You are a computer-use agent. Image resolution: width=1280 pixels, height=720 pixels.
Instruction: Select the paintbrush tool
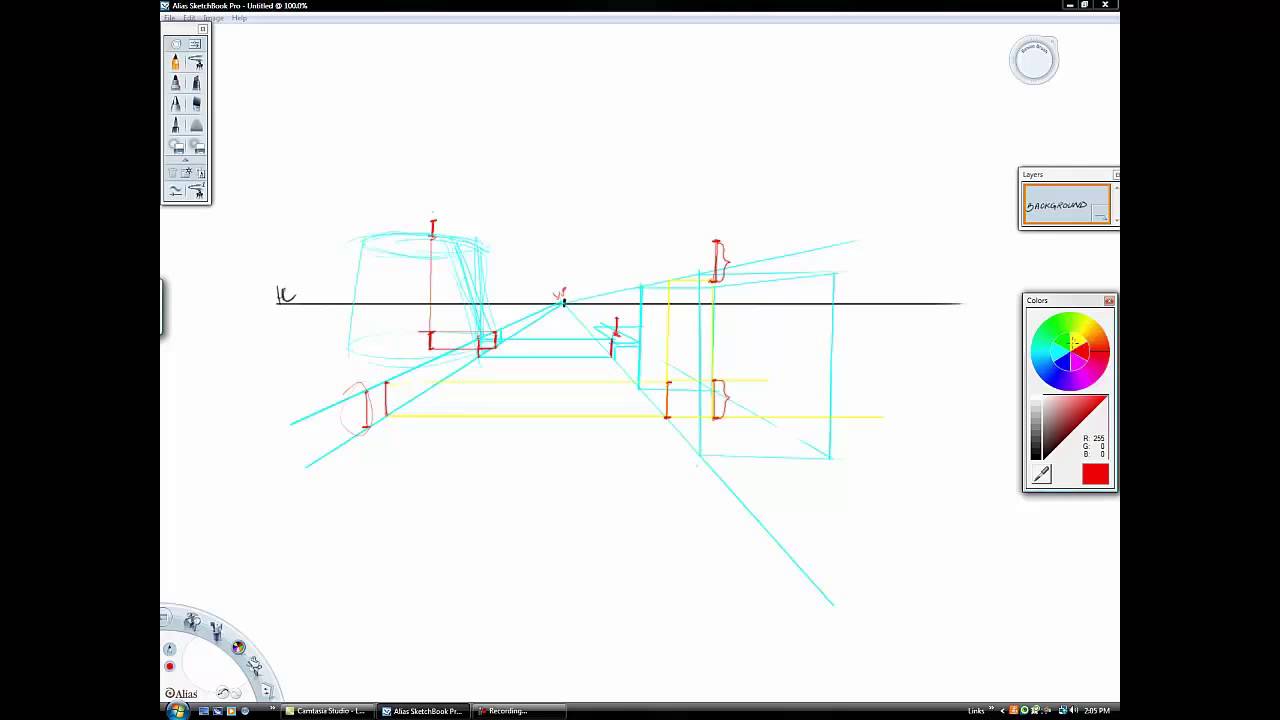[x=197, y=103]
